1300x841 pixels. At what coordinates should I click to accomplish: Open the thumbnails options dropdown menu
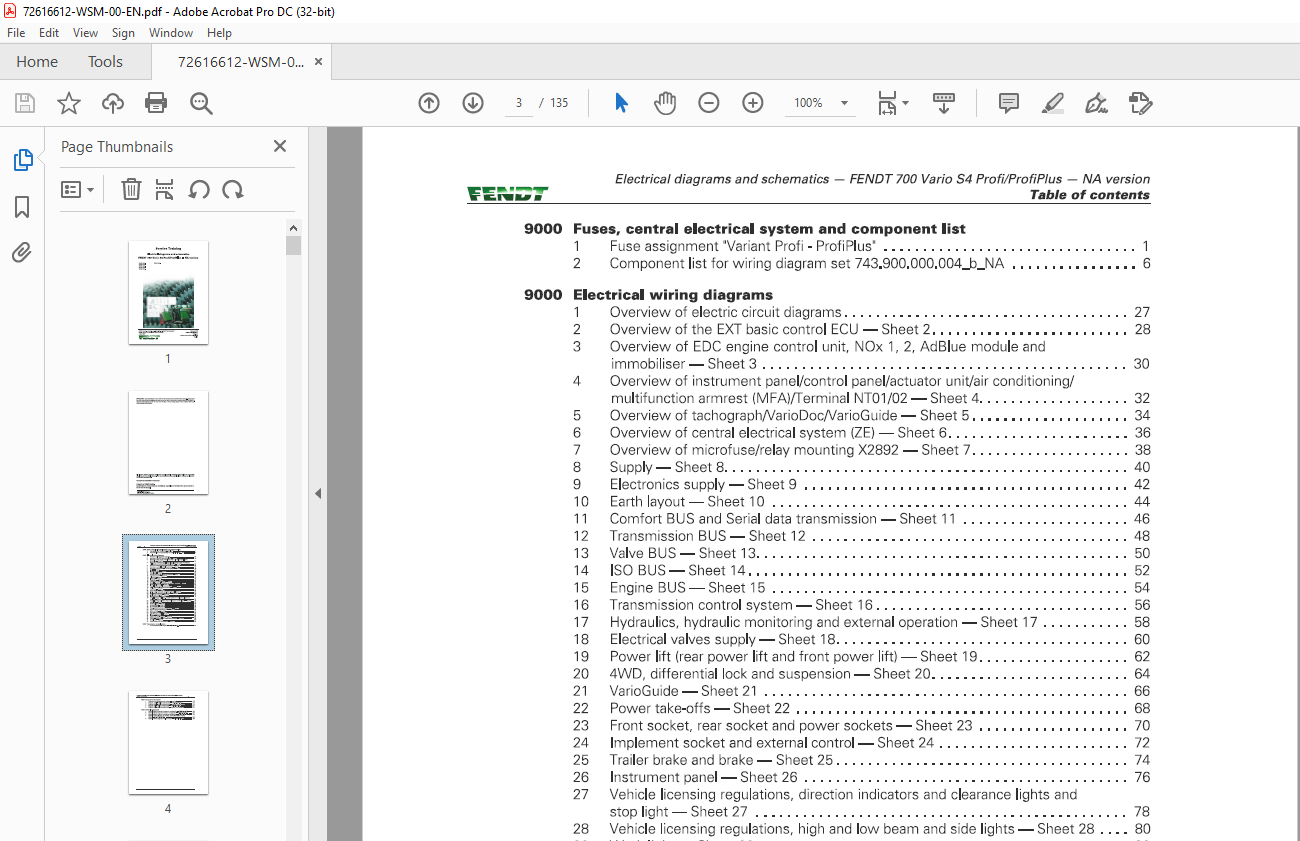[x=77, y=189]
